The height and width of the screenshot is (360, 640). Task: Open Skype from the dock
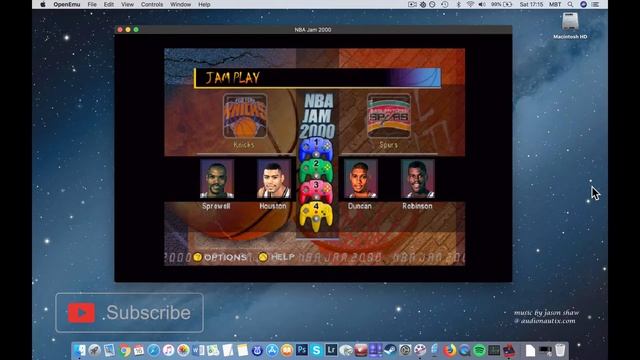tap(316, 350)
